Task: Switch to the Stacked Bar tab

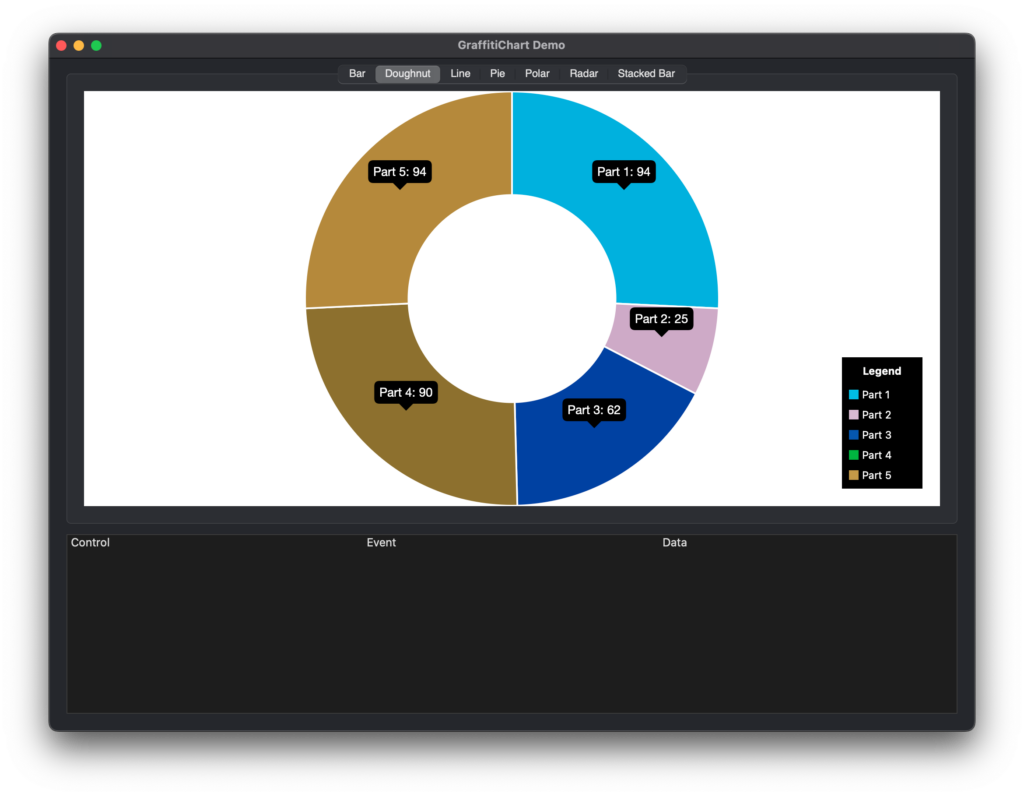Action: (x=647, y=73)
